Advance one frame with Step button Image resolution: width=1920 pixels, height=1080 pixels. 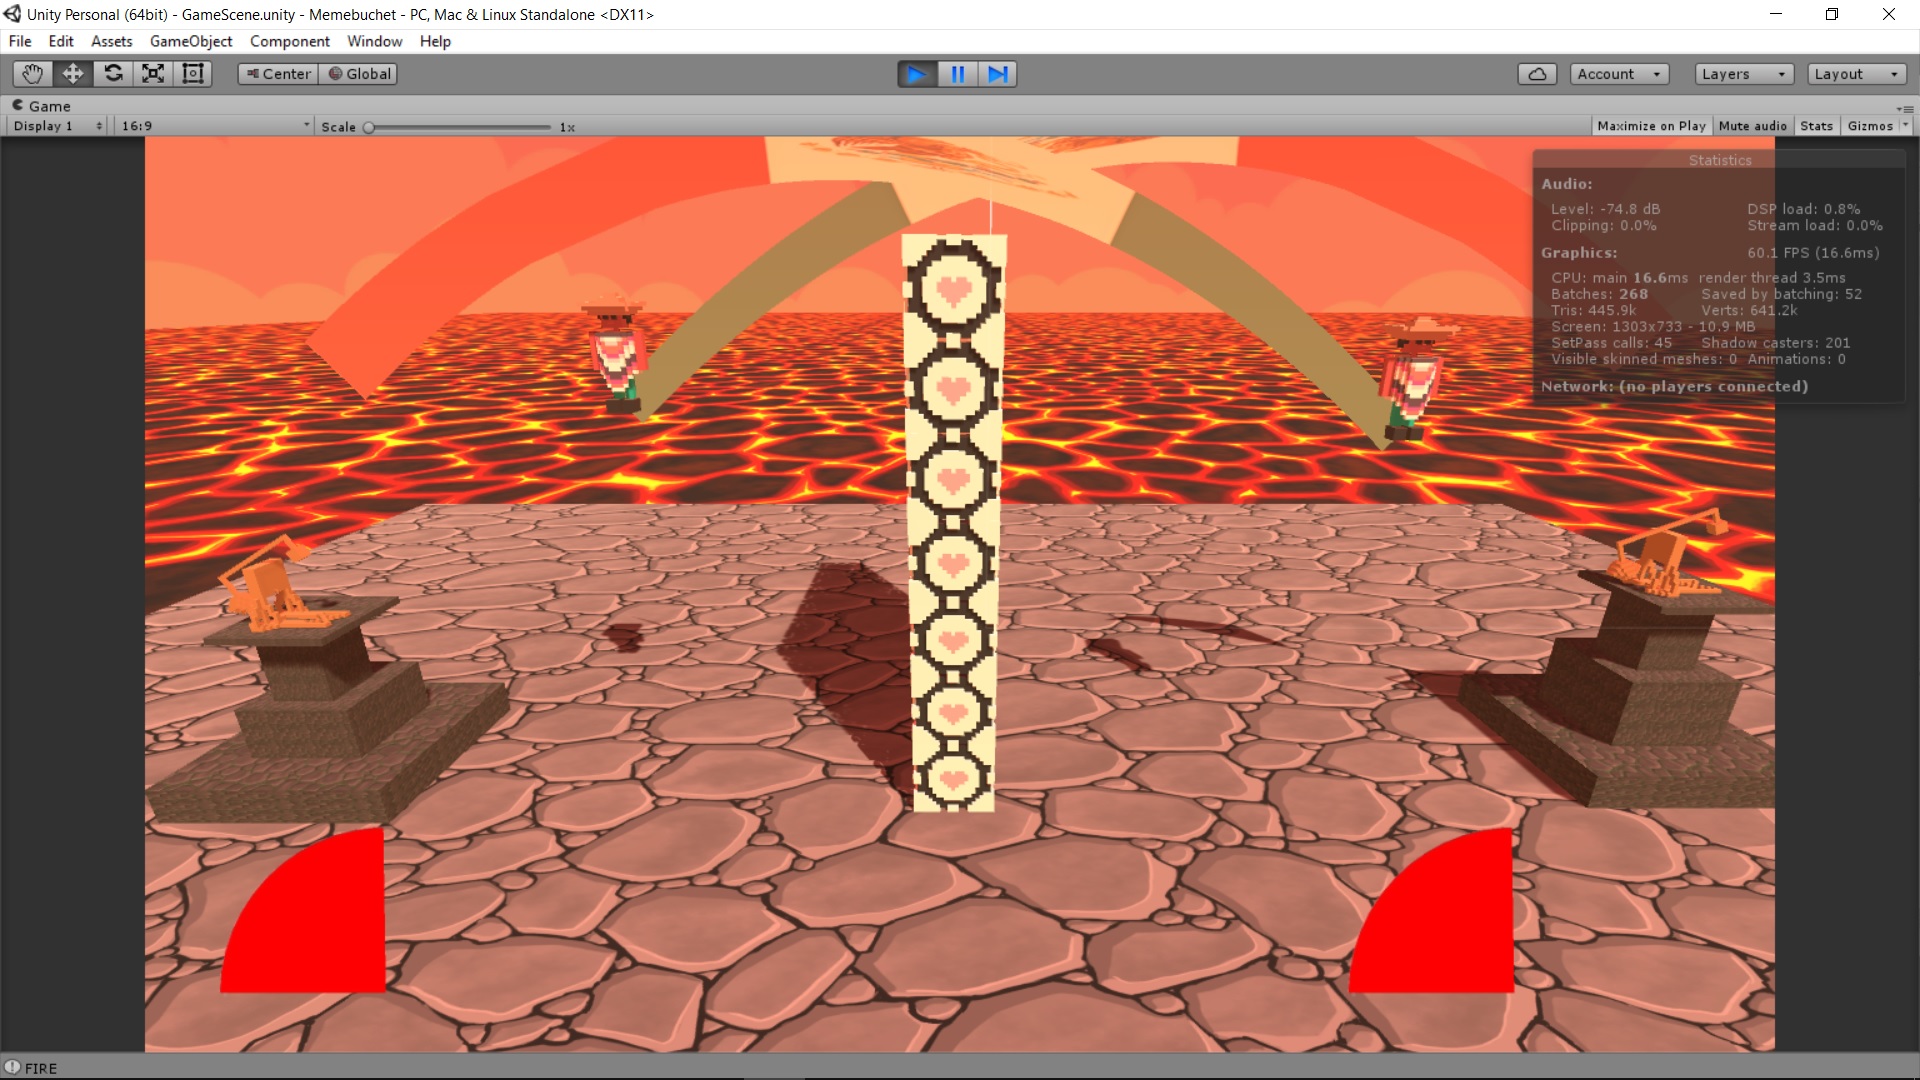997,74
